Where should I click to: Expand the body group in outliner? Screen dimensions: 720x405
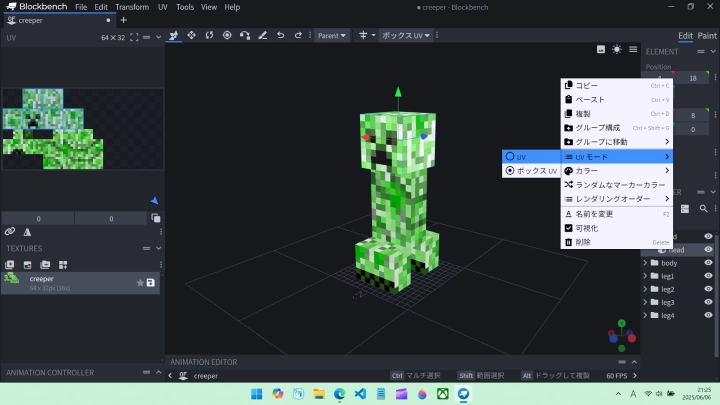(x=645, y=263)
